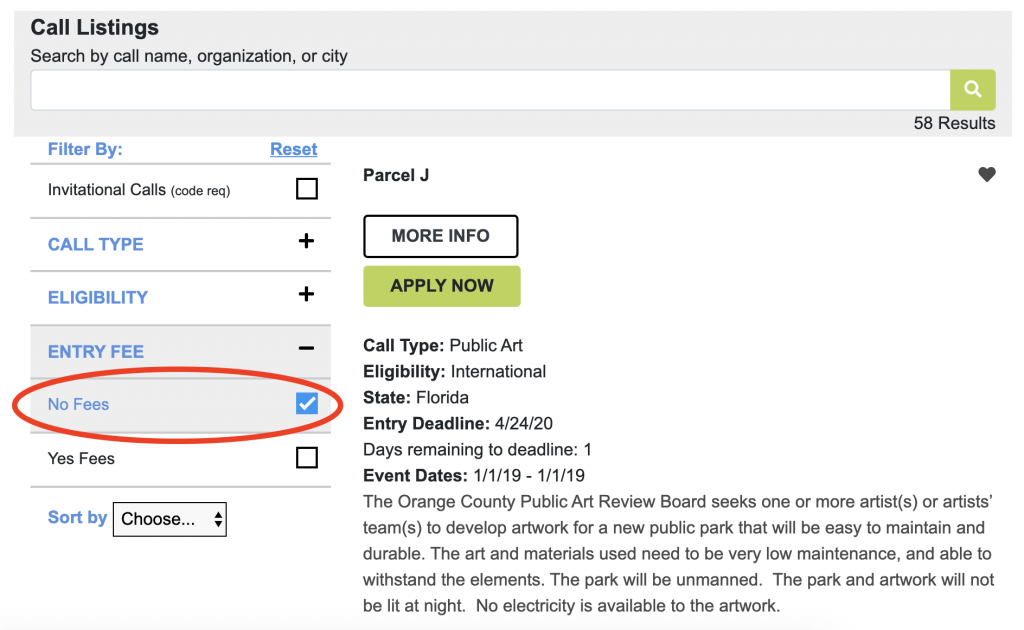The width and height of the screenshot is (1024, 630).
Task: Favorite Parcel J with the heart icon
Action: (986, 175)
